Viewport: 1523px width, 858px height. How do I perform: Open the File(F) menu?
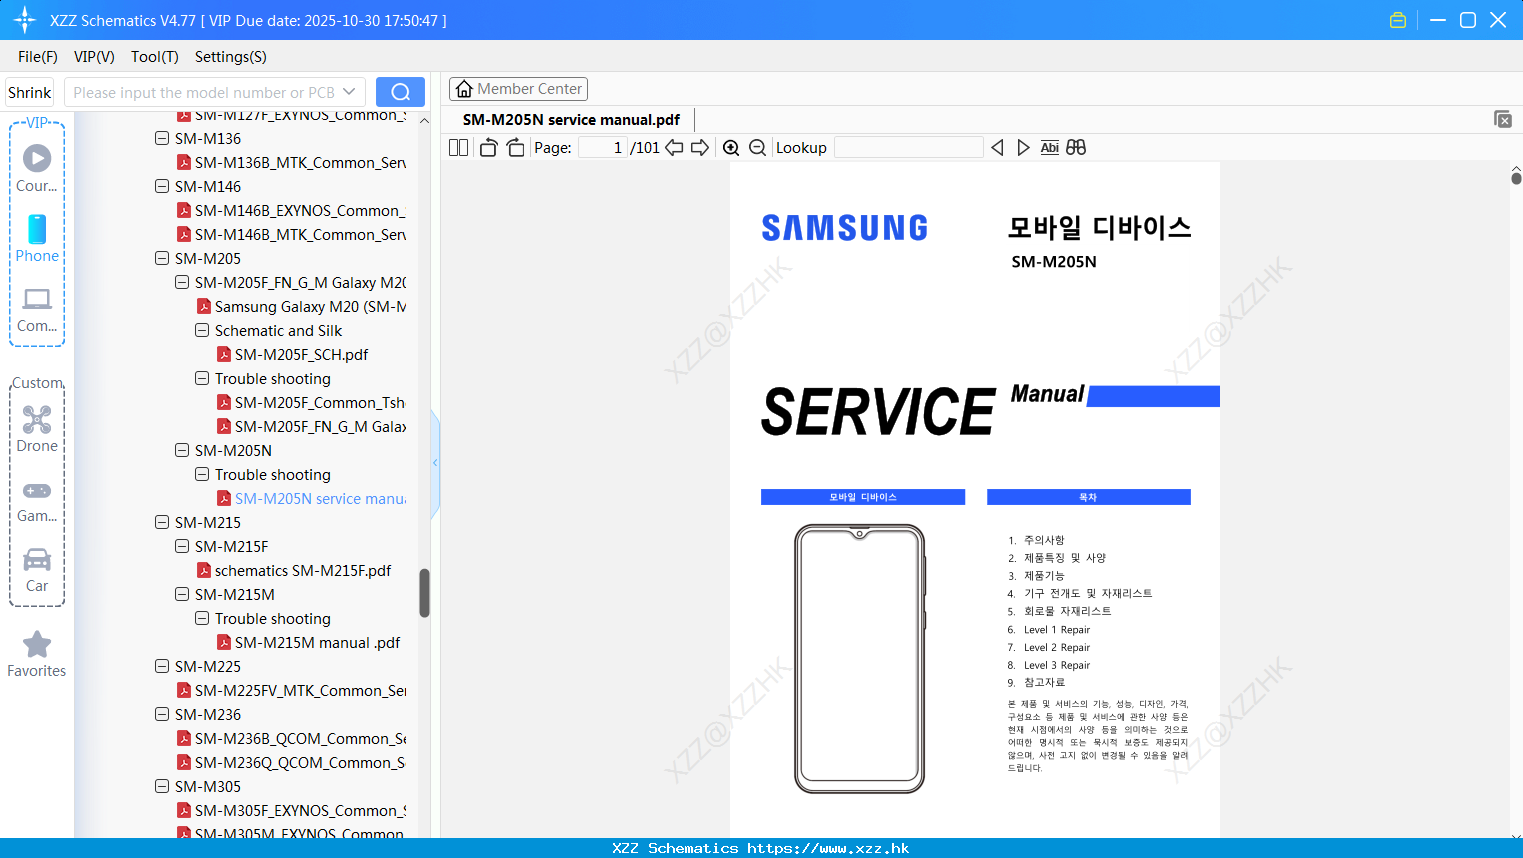[38, 56]
